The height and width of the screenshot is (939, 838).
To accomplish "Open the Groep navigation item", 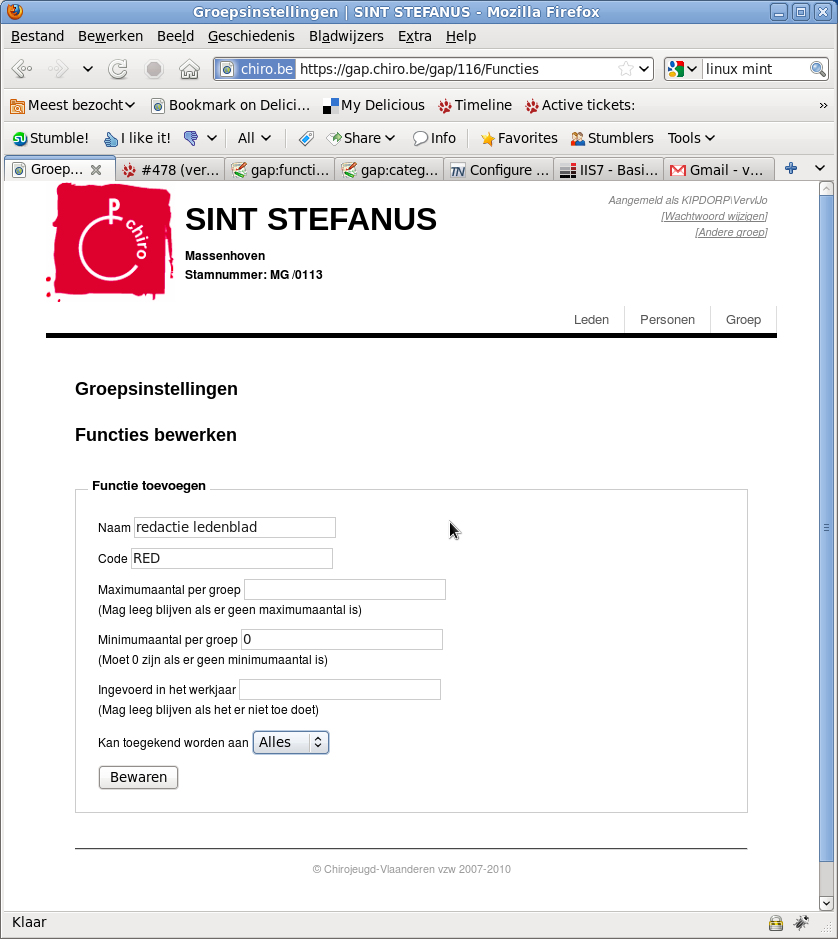I will click(x=743, y=320).
